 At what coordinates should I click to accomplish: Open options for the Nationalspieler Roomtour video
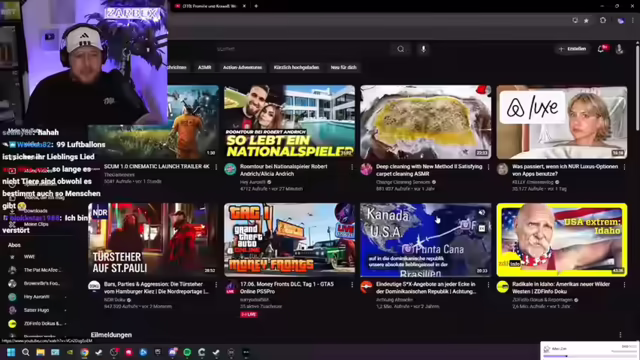[352, 167]
